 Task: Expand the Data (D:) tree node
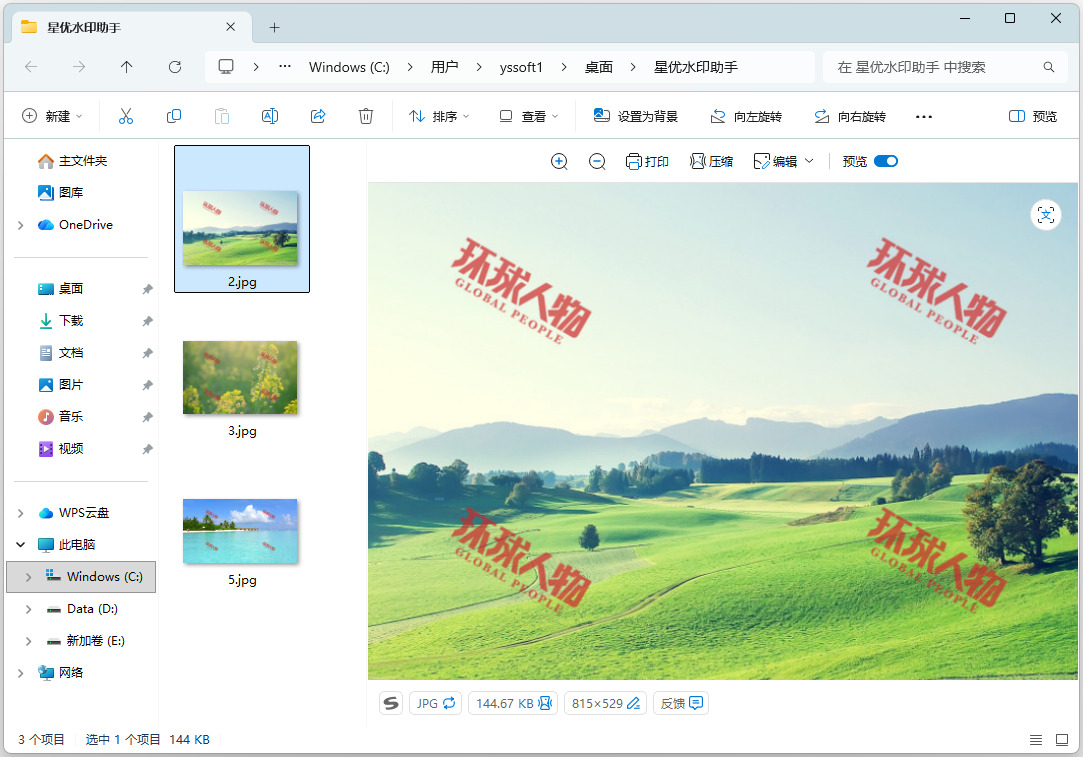click(x=28, y=609)
